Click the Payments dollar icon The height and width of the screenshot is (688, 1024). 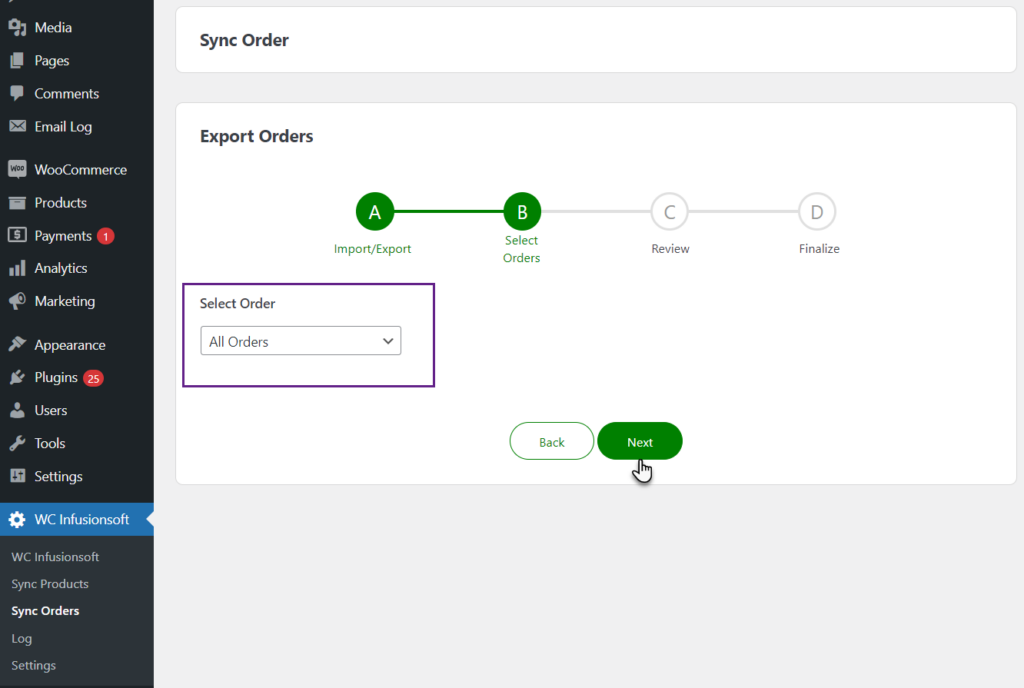click(x=17, y=235)
